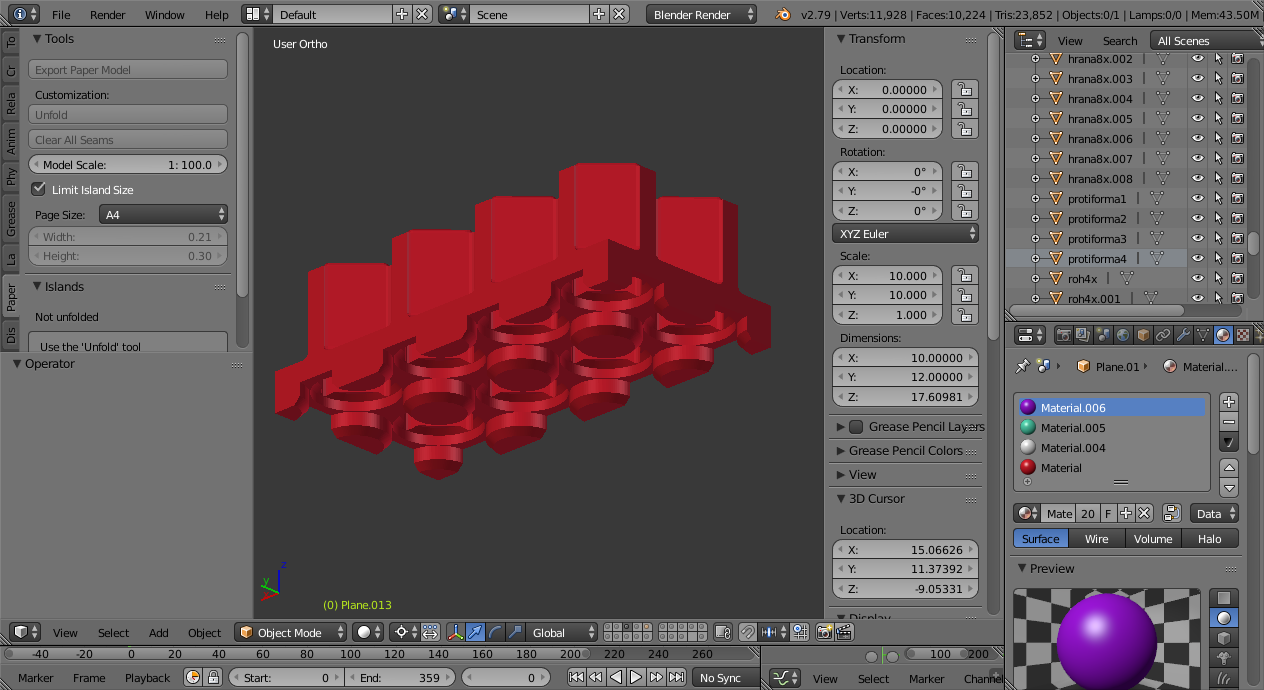Click the outliner vertical scrollbar

pos(1253,245)
